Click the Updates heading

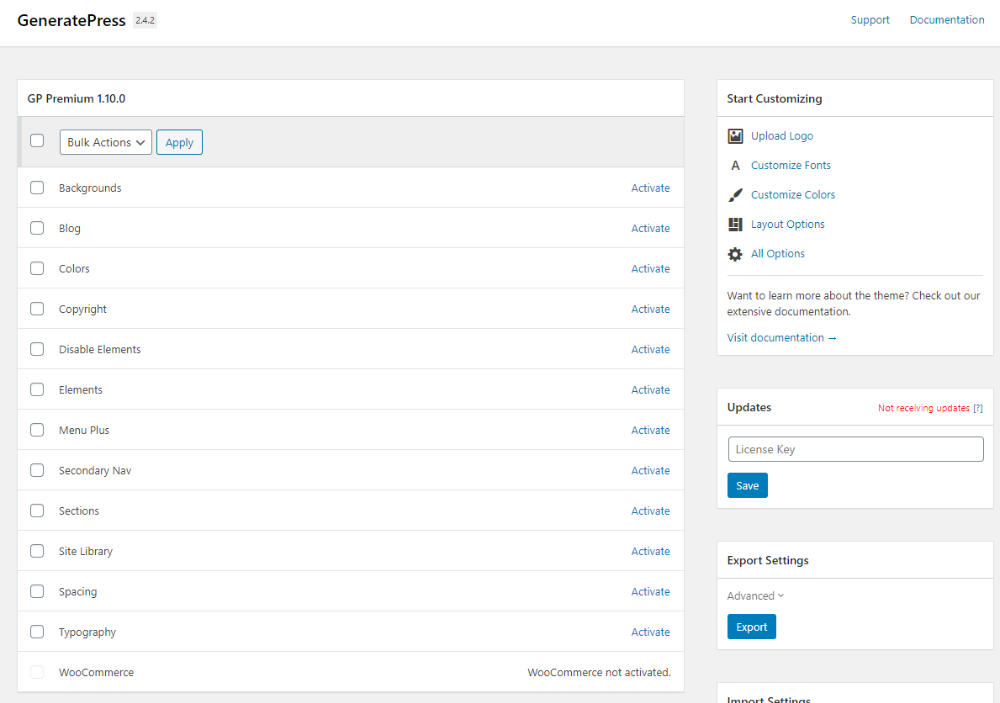tap(749, 407)
